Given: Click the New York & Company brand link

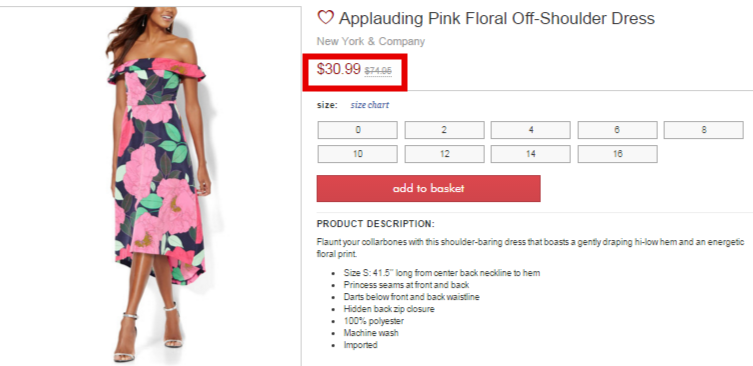Looking at the screenshot, I should pyautogui.click(x=371, y=41).
